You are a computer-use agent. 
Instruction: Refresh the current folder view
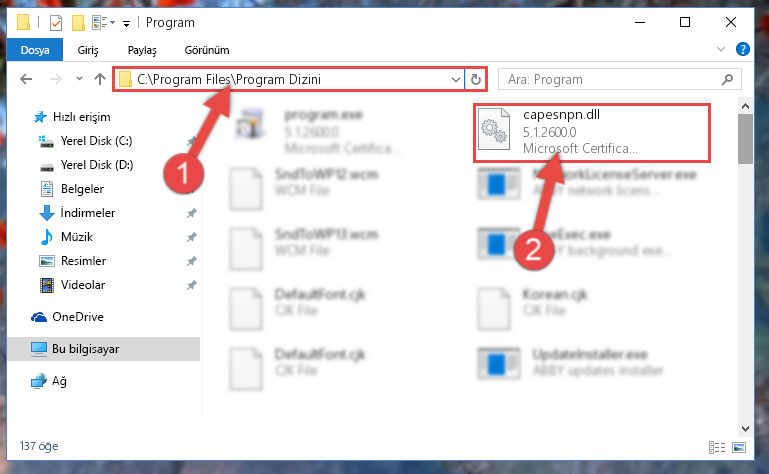coord(476,79)
